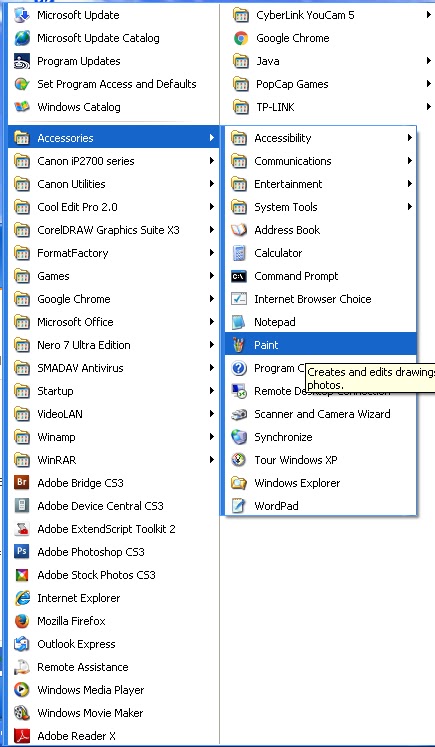Click the Adobe Bridge CS3 icon
Screen dimensions: 435x747
(x=22, y=483)
